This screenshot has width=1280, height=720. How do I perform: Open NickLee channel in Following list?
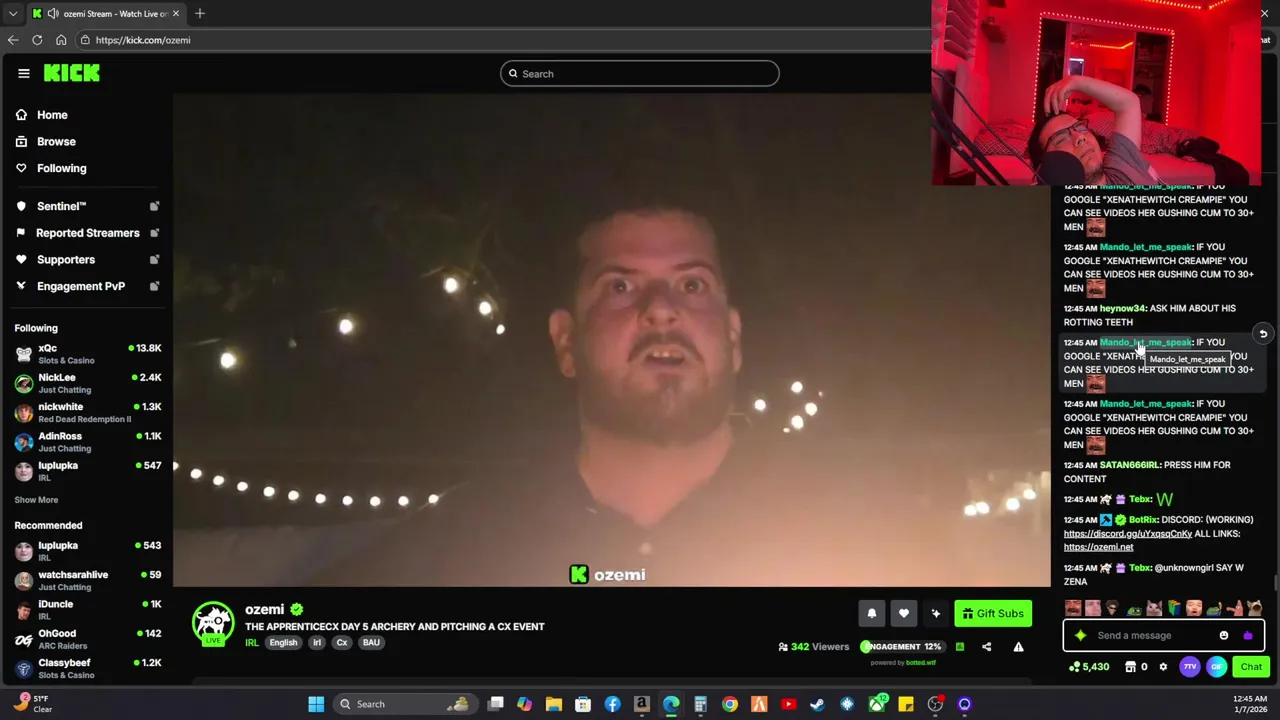[x=88, y=383]
